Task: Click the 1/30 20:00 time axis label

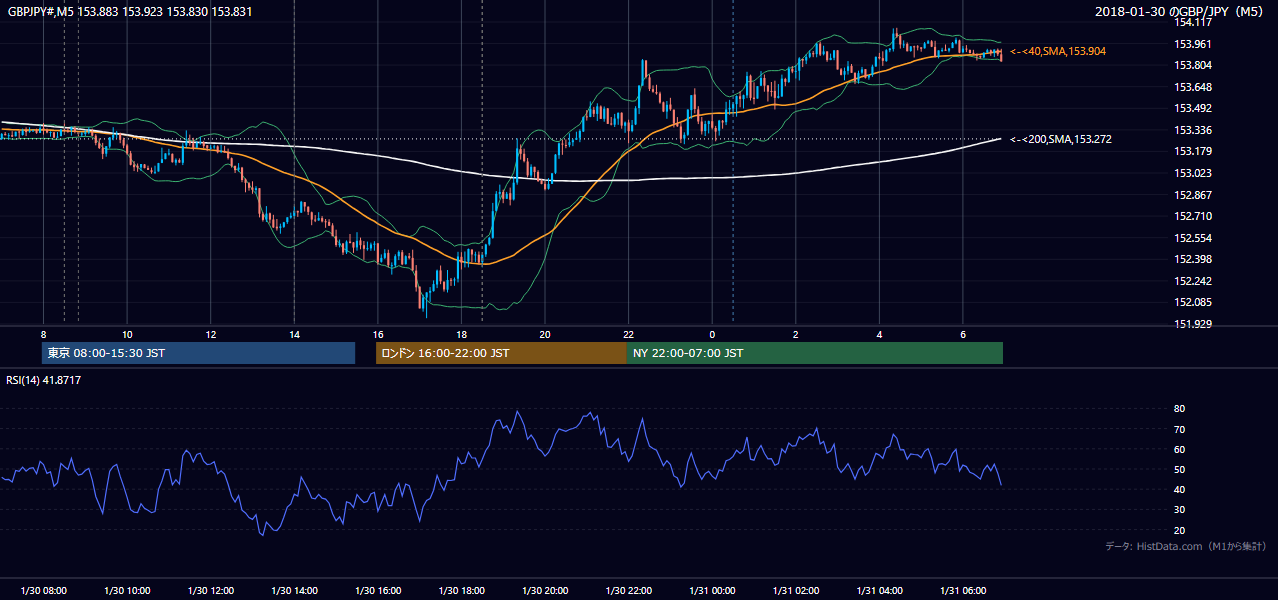Action: pyautogui.click(x=544, y=591)
